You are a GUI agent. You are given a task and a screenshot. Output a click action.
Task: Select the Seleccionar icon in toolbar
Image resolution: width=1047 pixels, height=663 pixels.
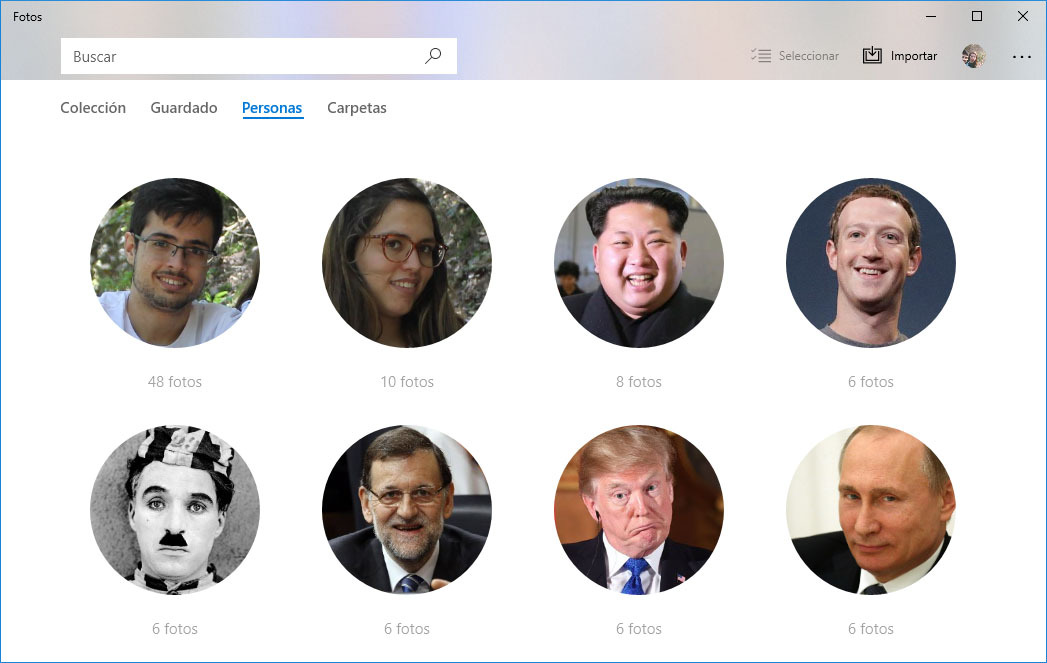coord(760,56)
